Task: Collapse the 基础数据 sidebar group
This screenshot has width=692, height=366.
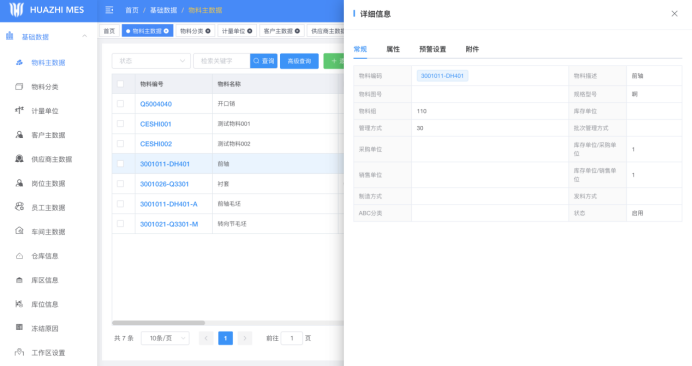Action: coord(84,36)
